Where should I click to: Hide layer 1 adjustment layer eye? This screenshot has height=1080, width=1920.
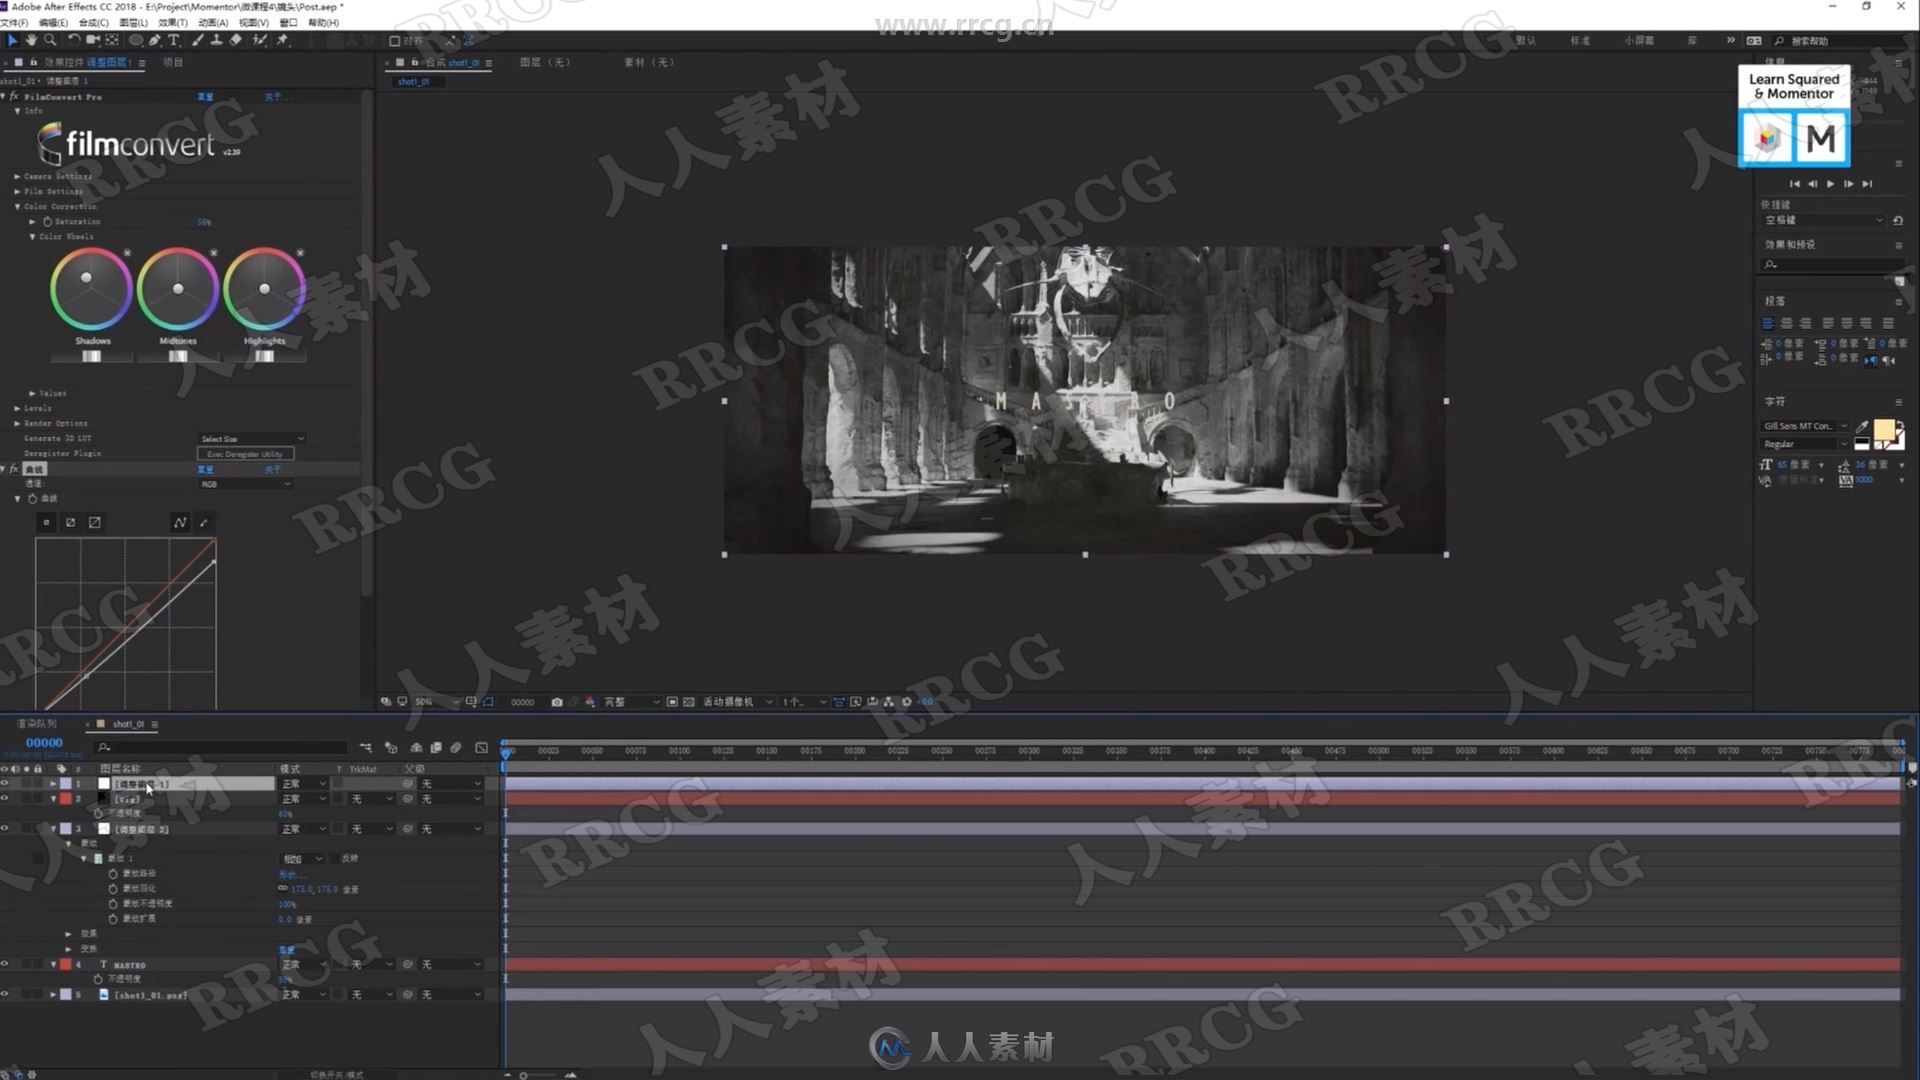[x=5, y=784]
